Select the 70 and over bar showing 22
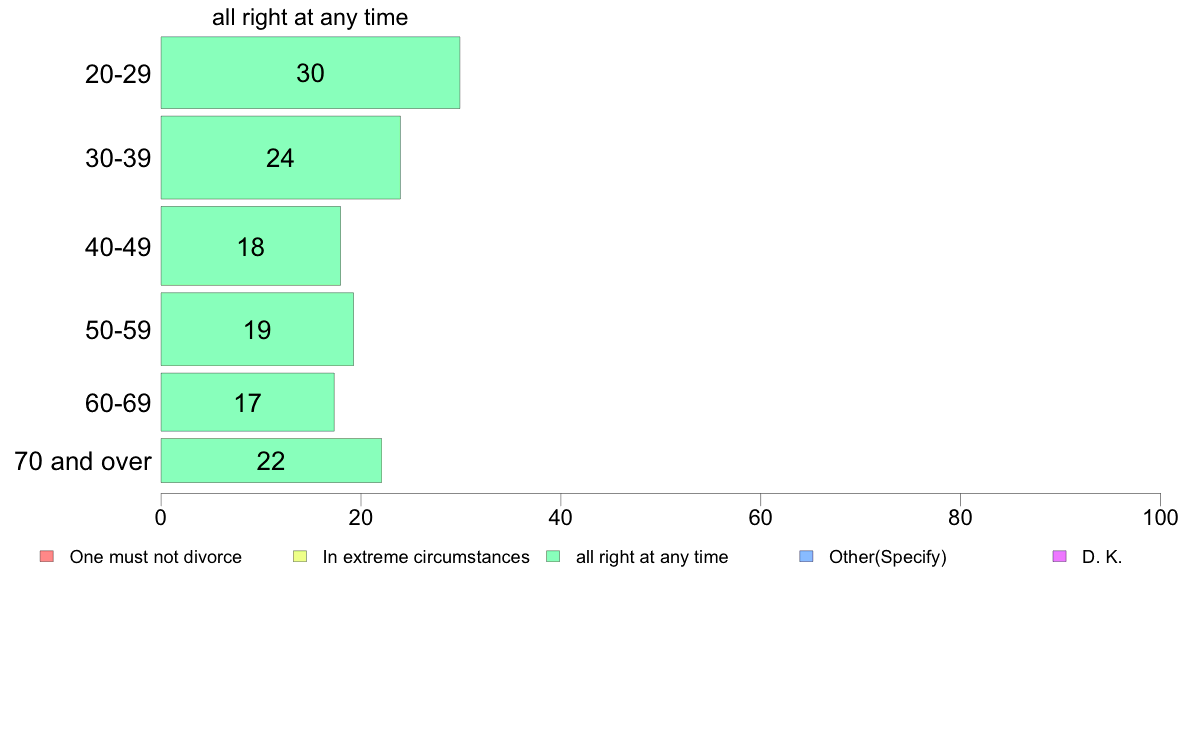This screenshot has width=1188, height=736. coord(271,460)
